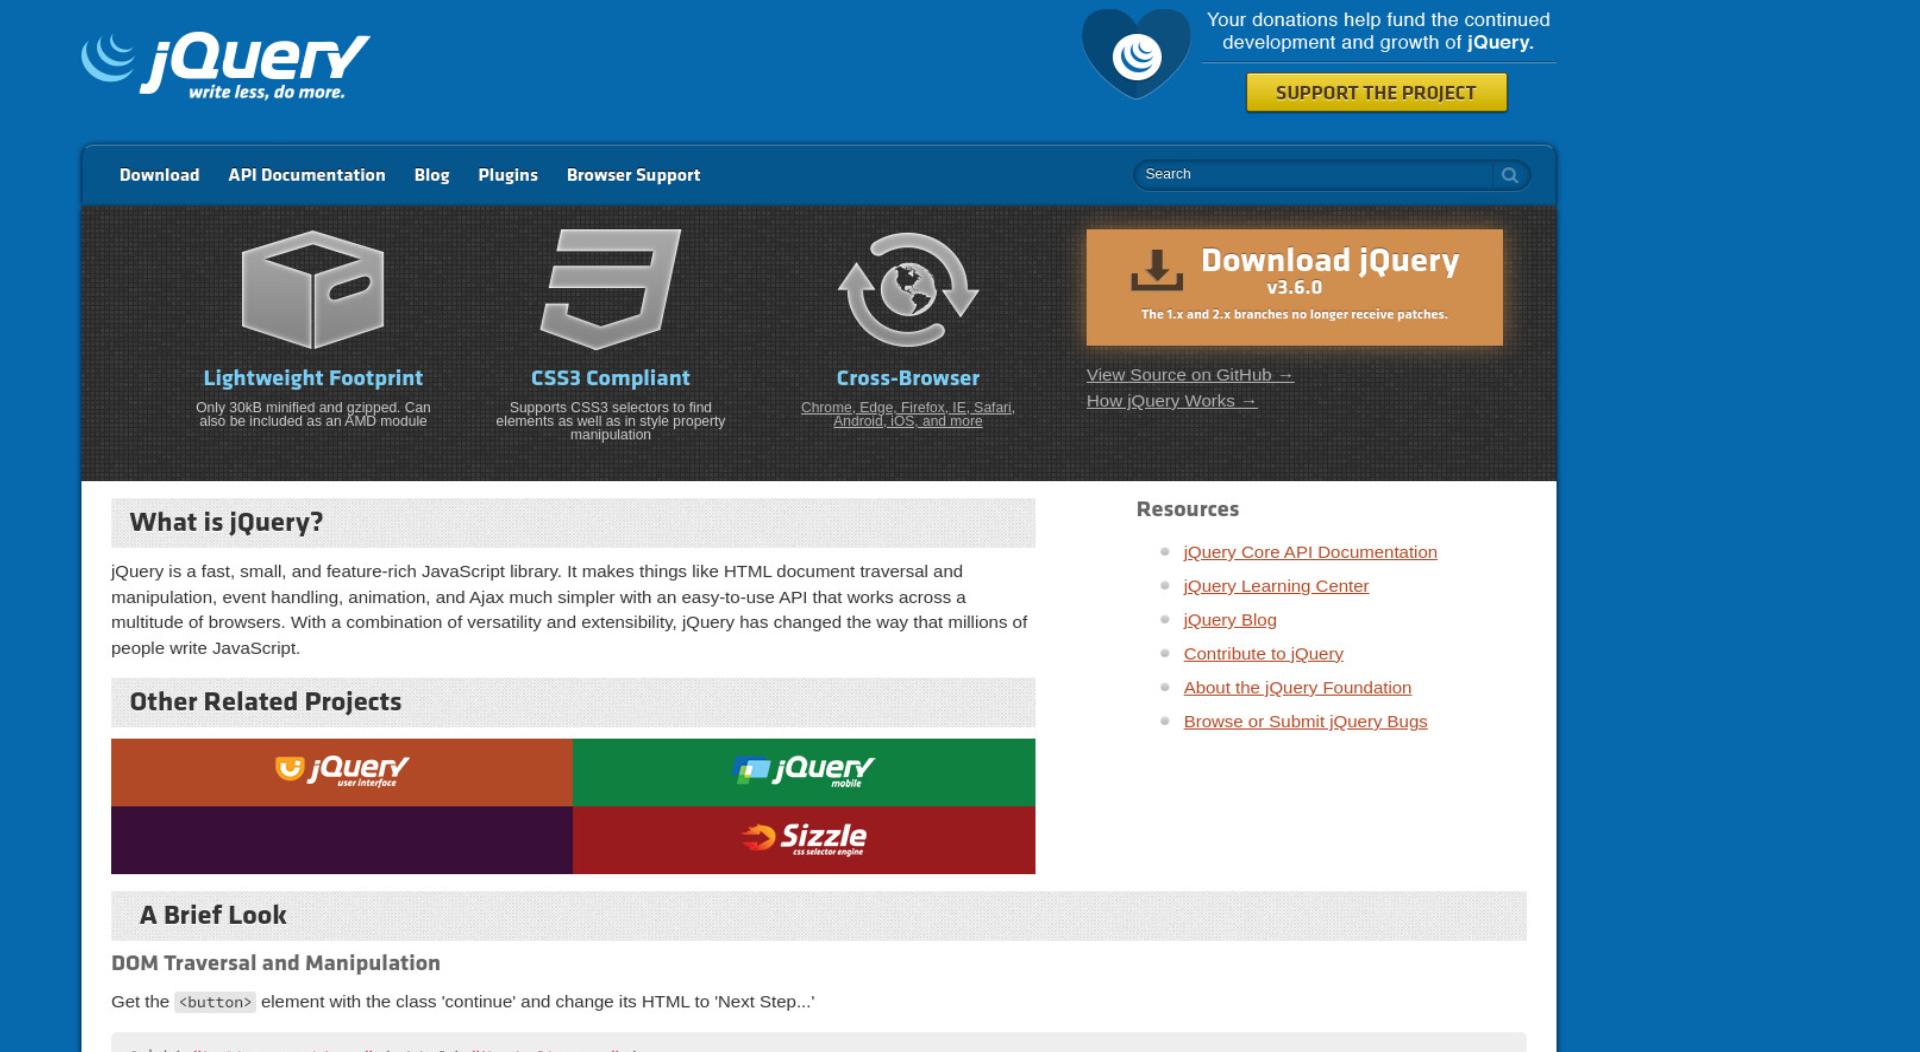This screenshot has height=1052, width=1920.
Task: Click the Resources sidebar heading
Action: [x=1187, y=509]
